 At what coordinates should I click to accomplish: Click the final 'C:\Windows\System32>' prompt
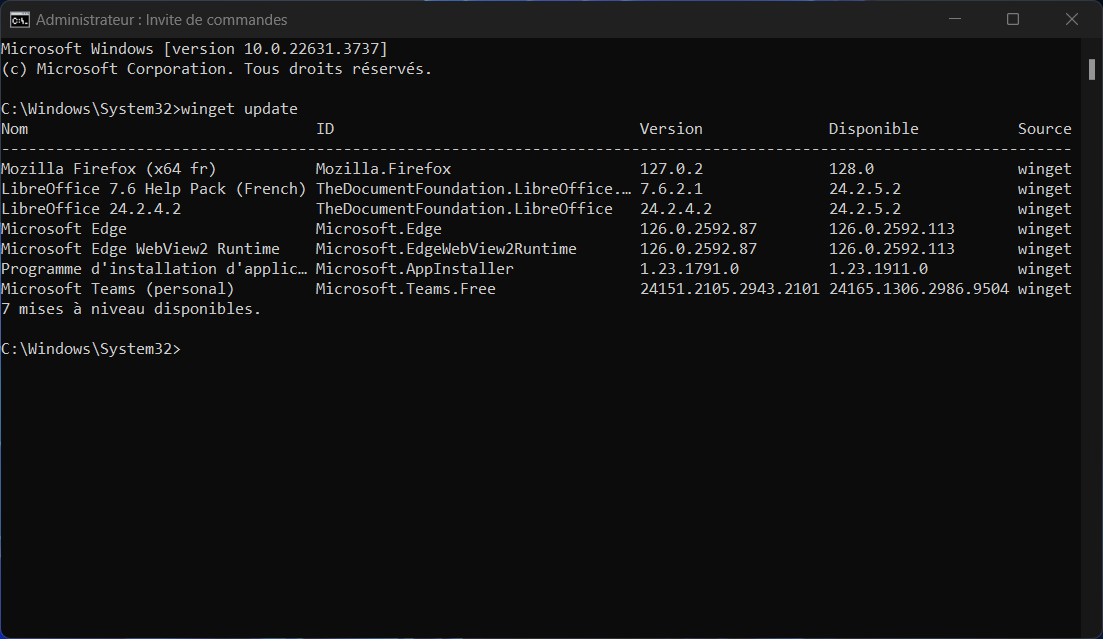pos(91,349)
